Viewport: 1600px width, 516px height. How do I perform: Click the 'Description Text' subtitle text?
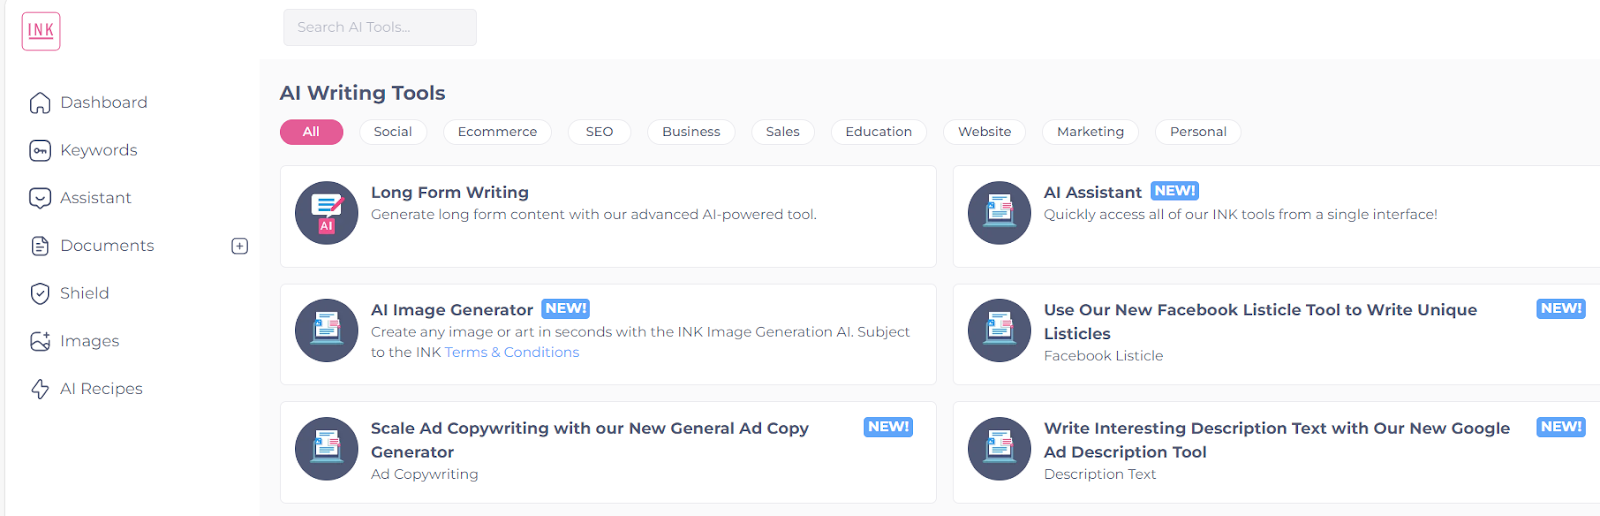click(1100, 474)
